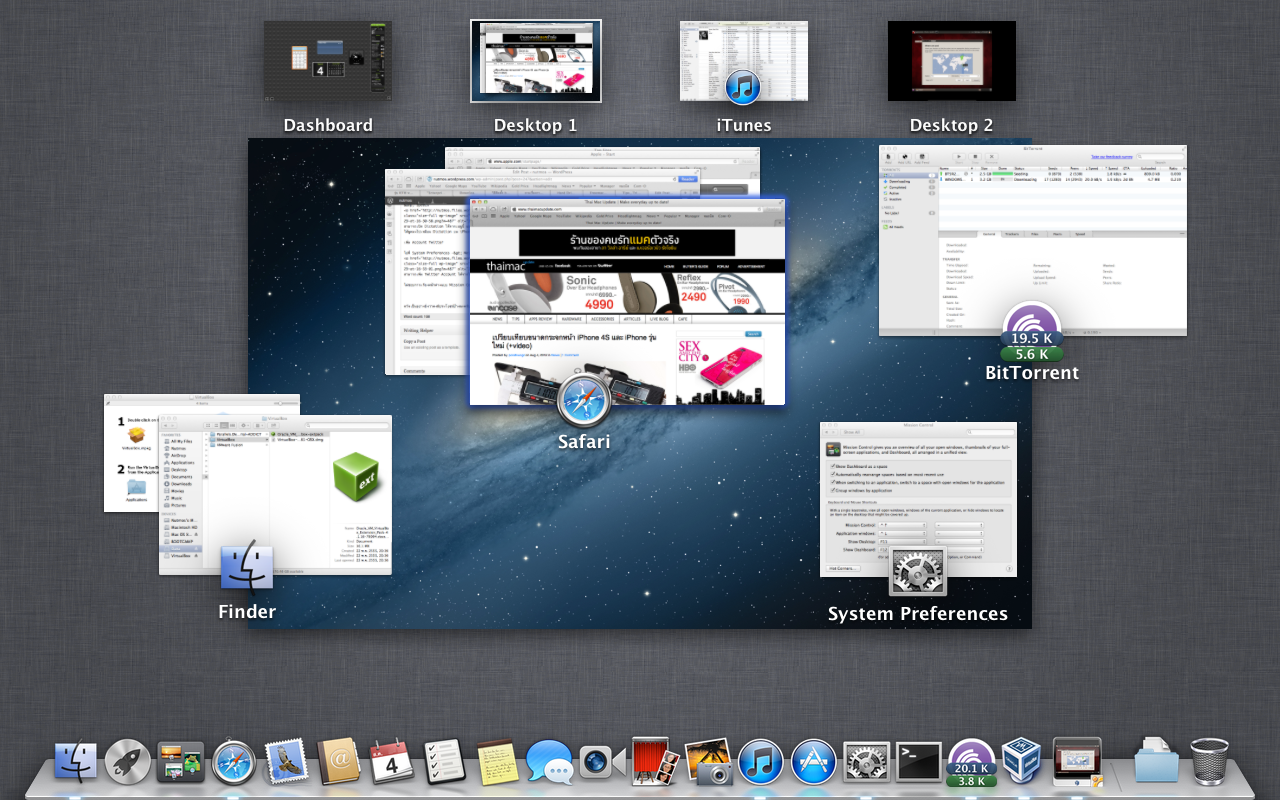Viewport: 1280px width, 800px height.
Task: Uncheck 'Group windows by application'
Action: (x=833, y=491)
